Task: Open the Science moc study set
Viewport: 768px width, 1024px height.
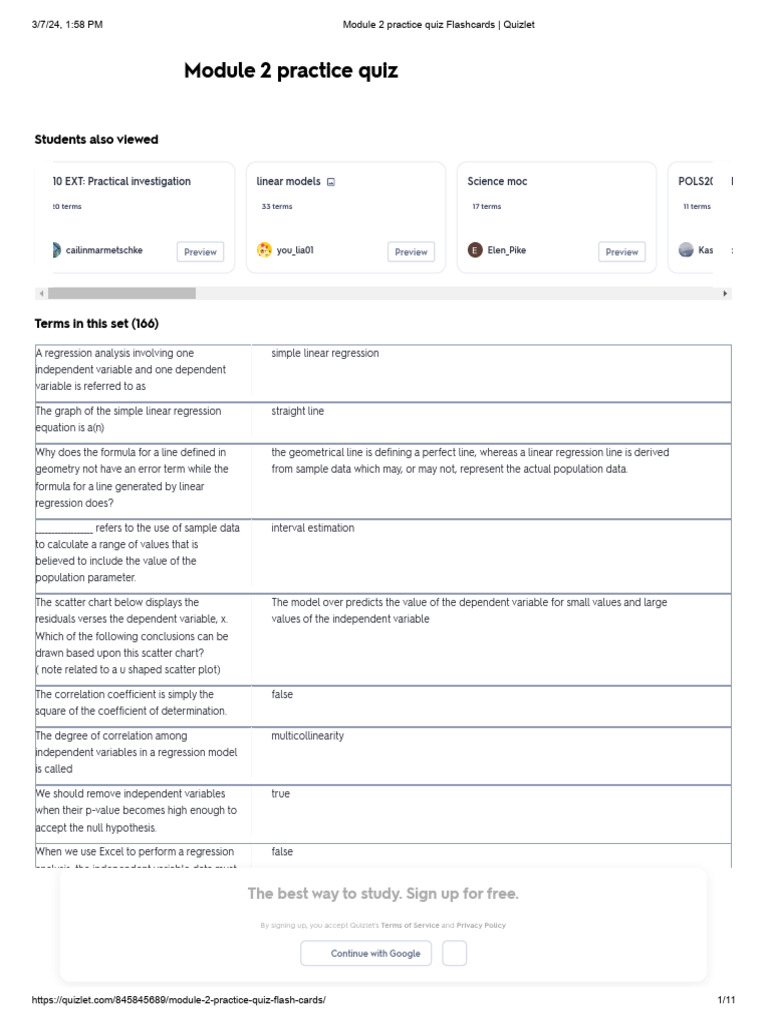Action: [x=497, y=182]
